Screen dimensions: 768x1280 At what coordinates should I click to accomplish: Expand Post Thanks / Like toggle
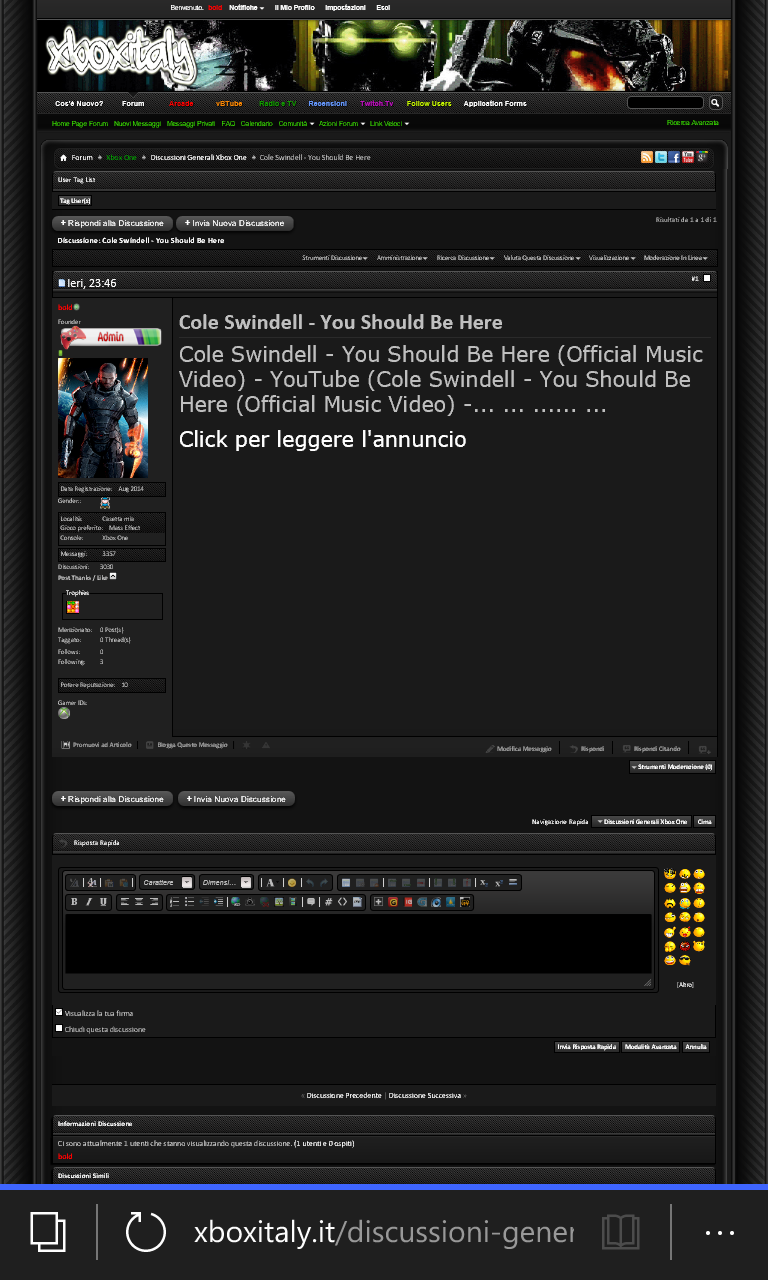(x=113, y=576)
